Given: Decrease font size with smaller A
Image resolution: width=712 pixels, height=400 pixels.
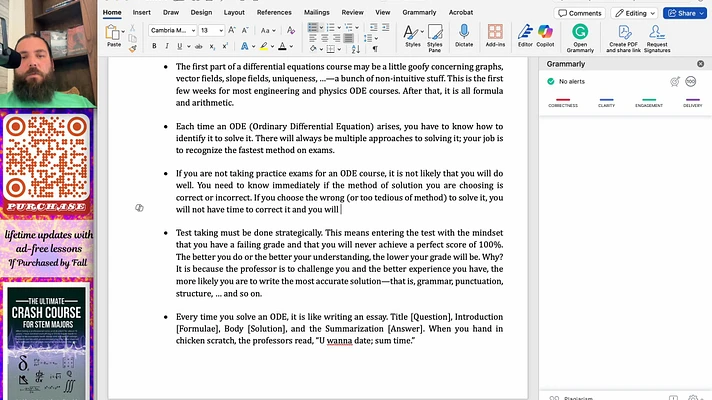Looking at the screenshot, I should coord(245,30).
